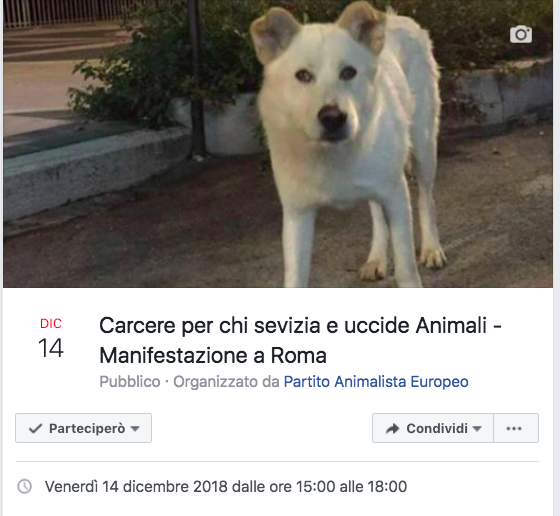560x516 pixels.
Task: Click the 'Manifestazione a Roma' title line
Action: [213, 356]
